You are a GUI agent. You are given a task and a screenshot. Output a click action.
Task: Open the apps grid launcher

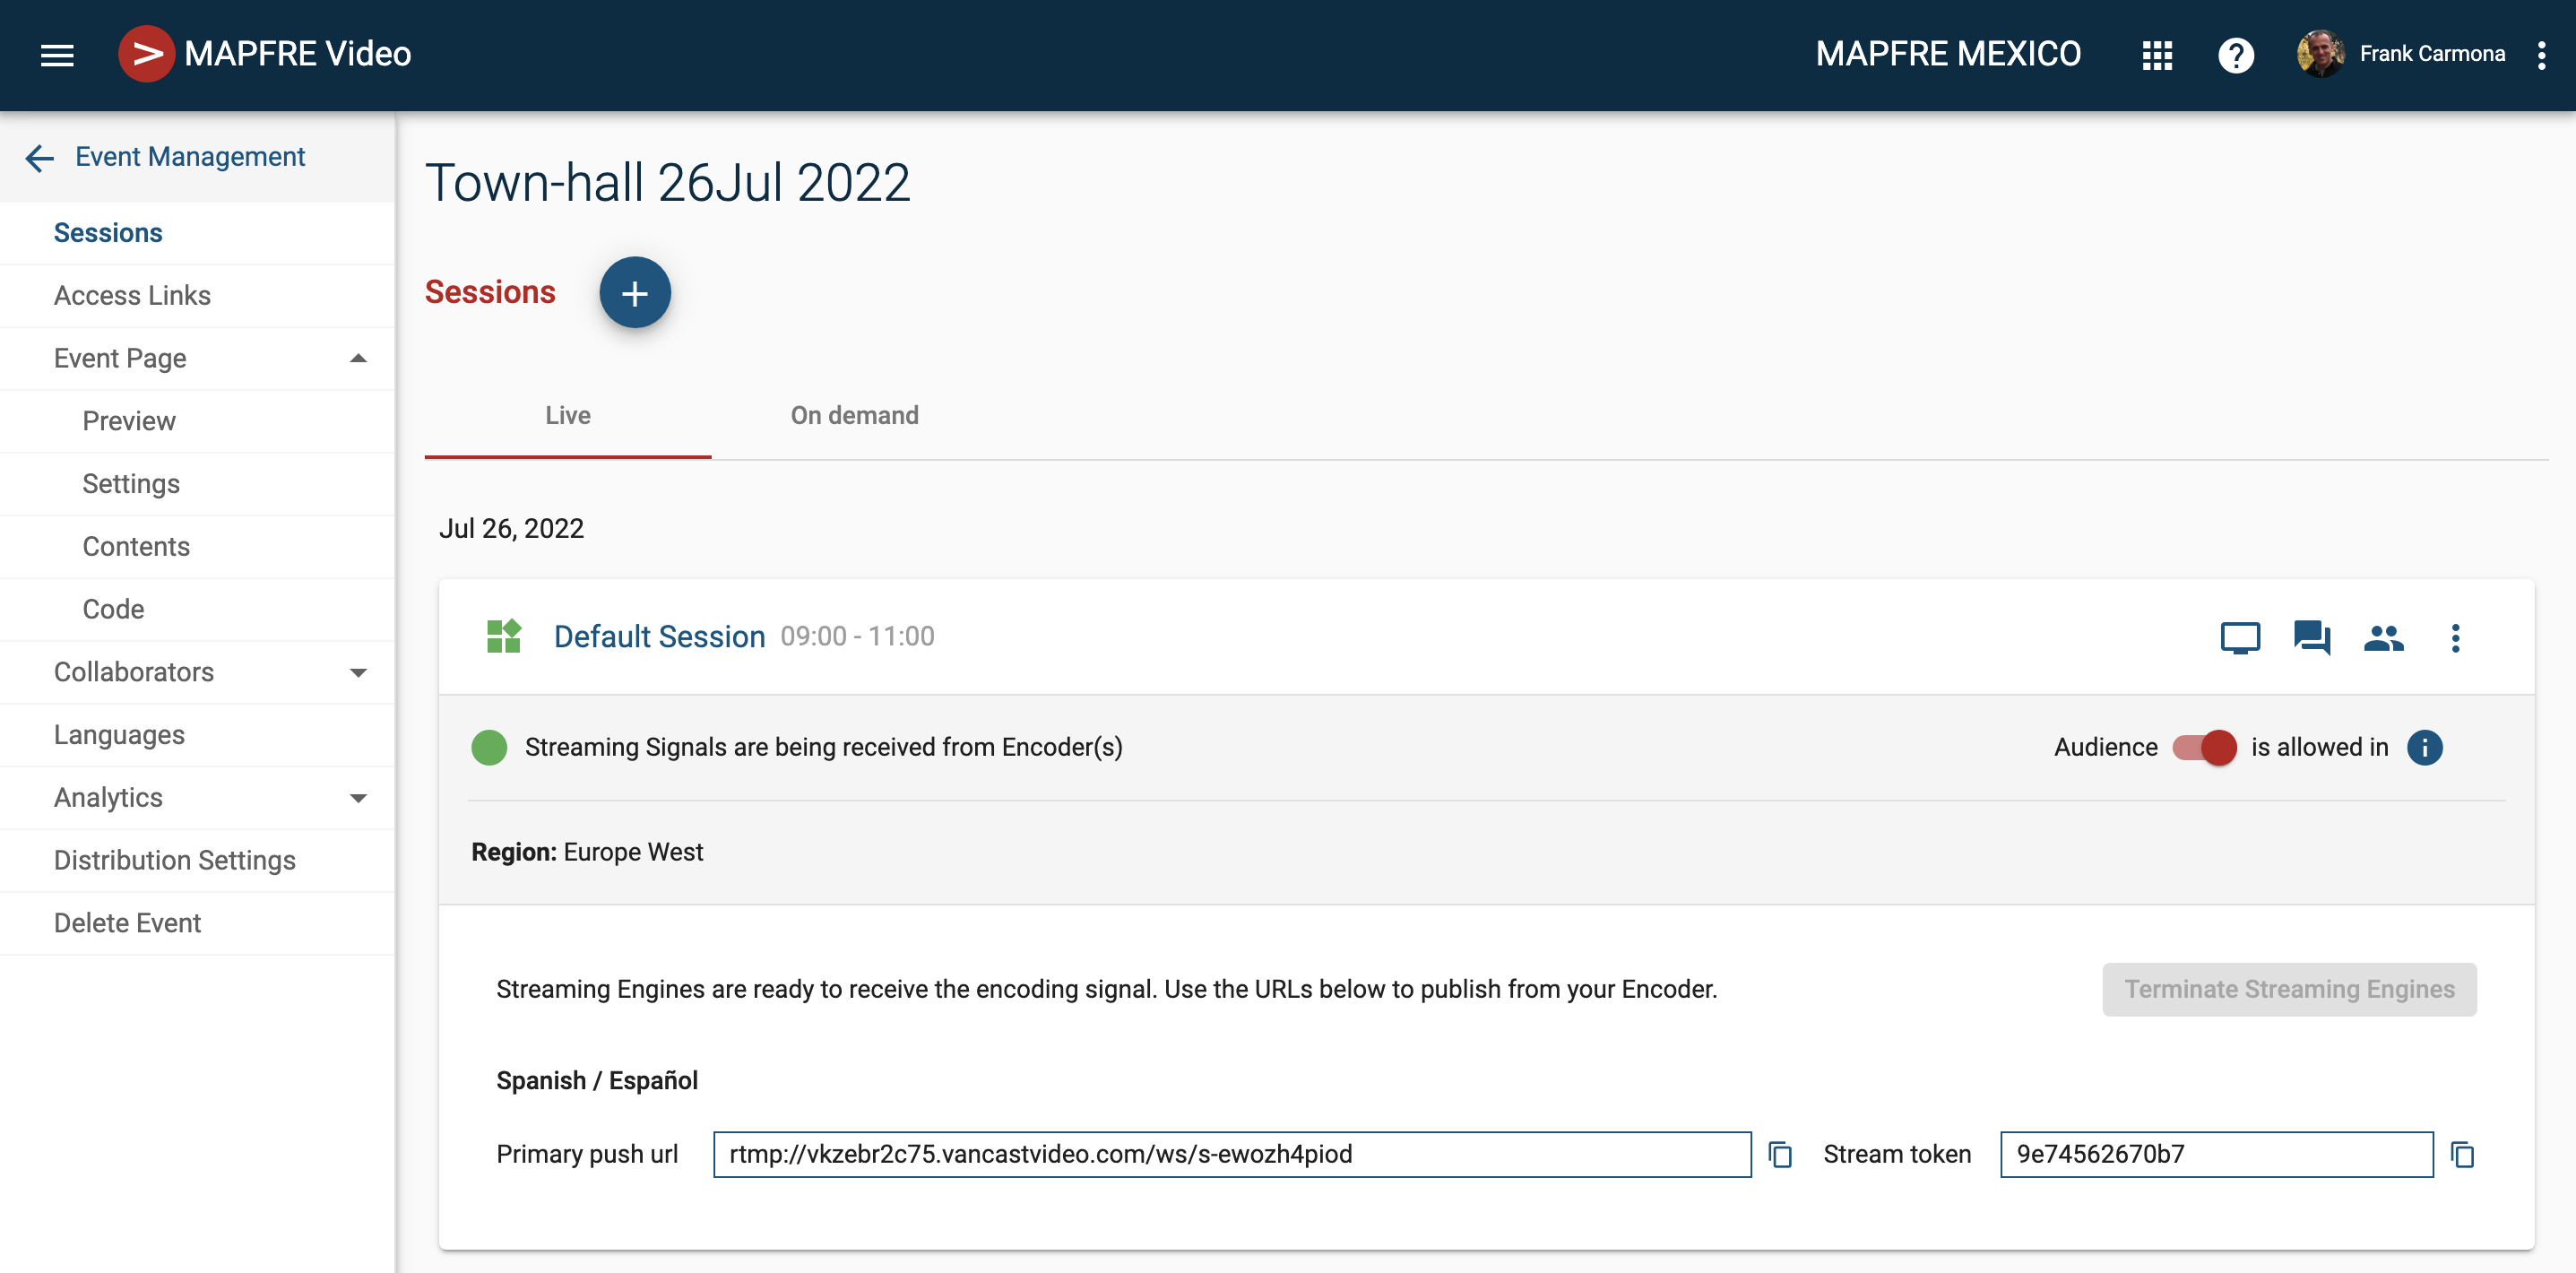point(2157,55)
